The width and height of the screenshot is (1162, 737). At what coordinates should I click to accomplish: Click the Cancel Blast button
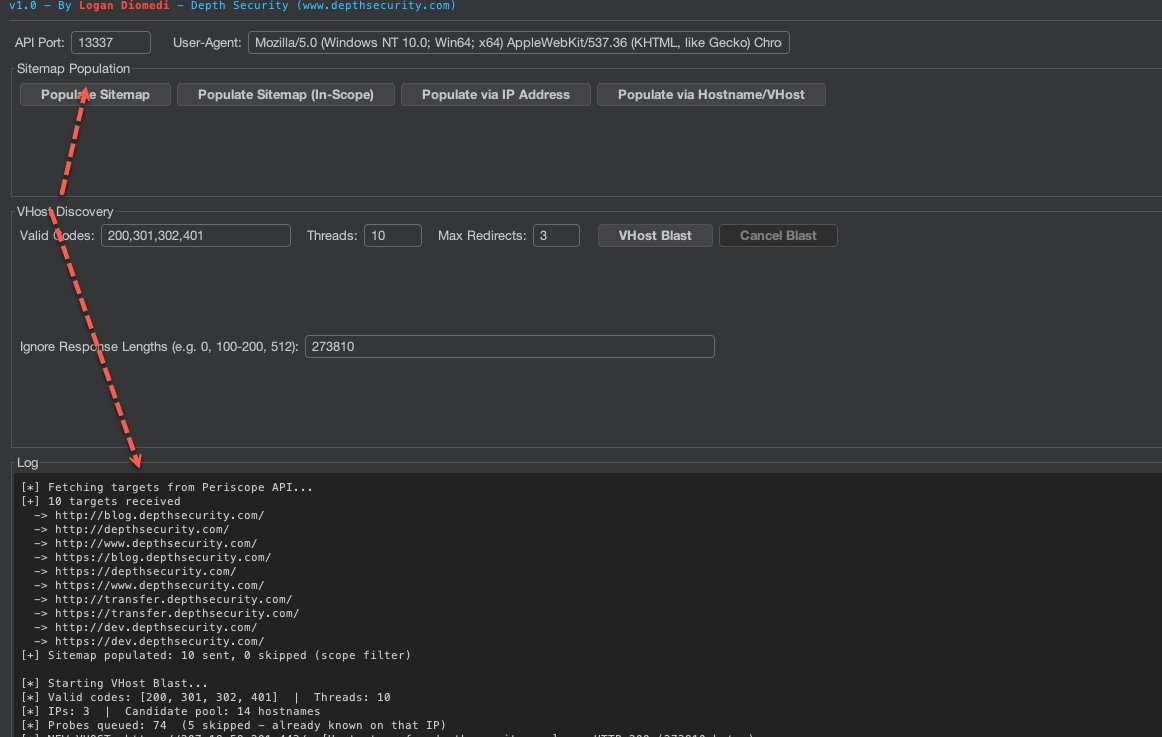pos(777,236)
